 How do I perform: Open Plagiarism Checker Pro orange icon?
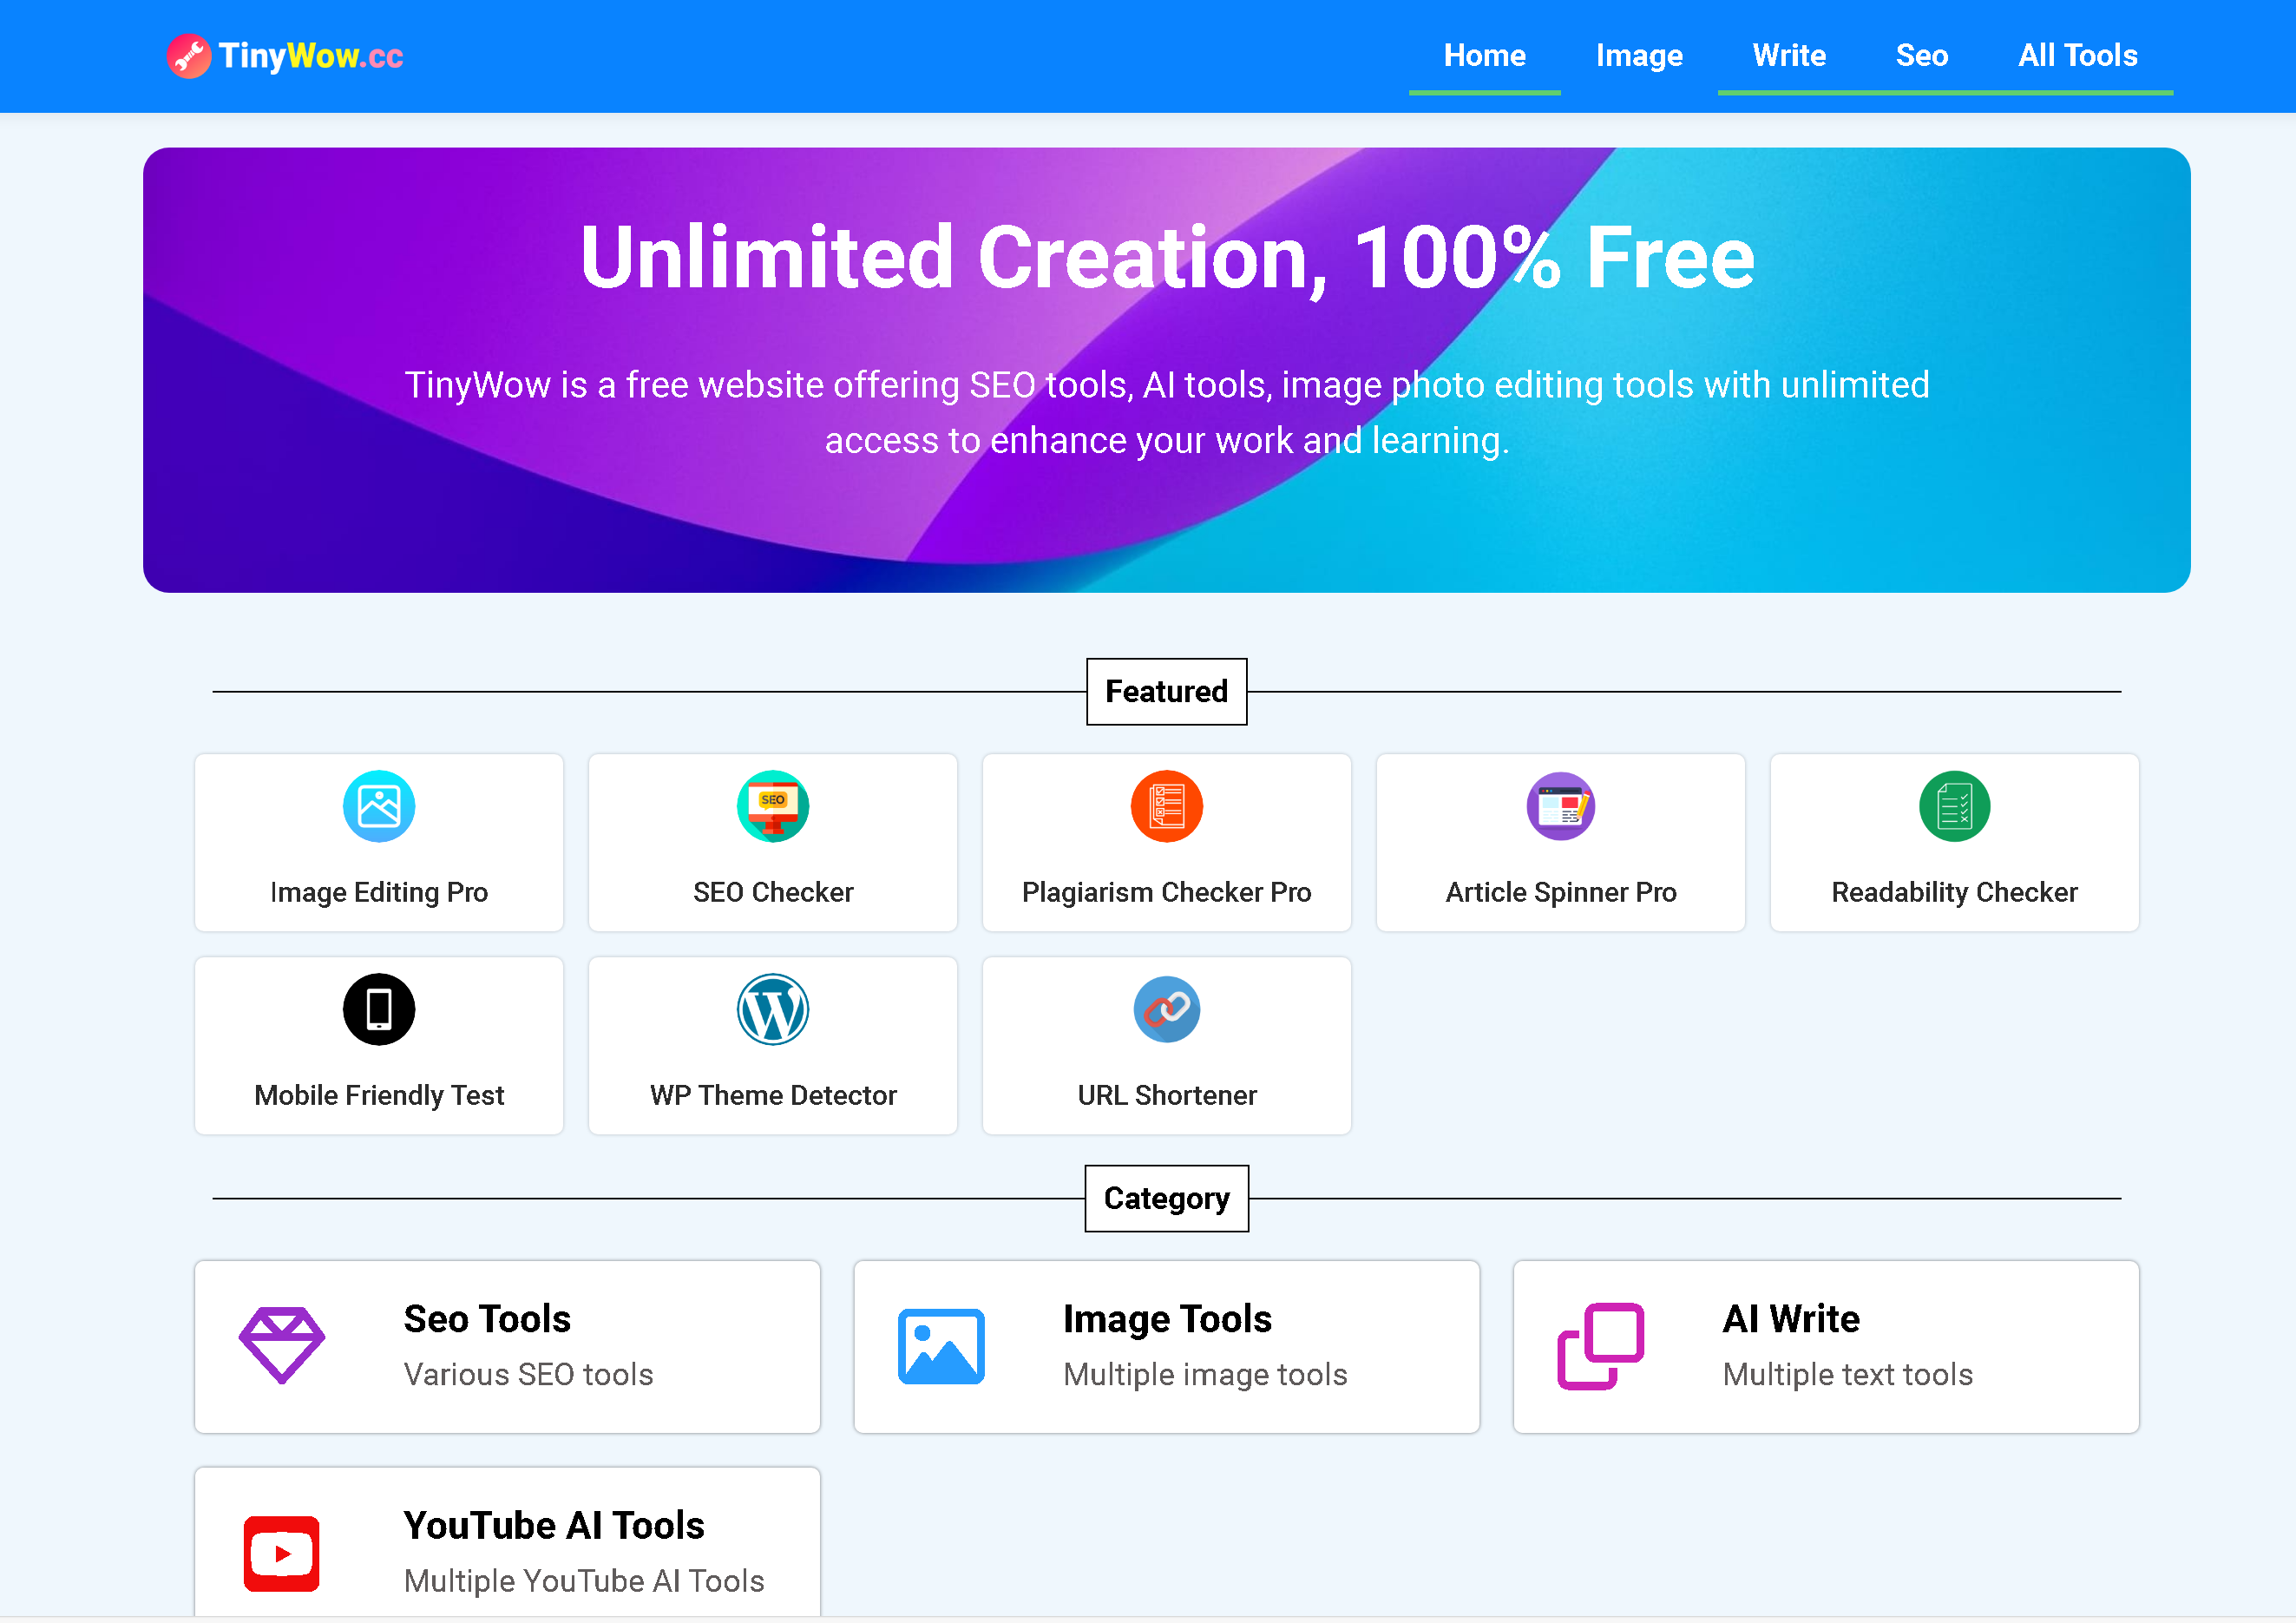click(1167, 806)
